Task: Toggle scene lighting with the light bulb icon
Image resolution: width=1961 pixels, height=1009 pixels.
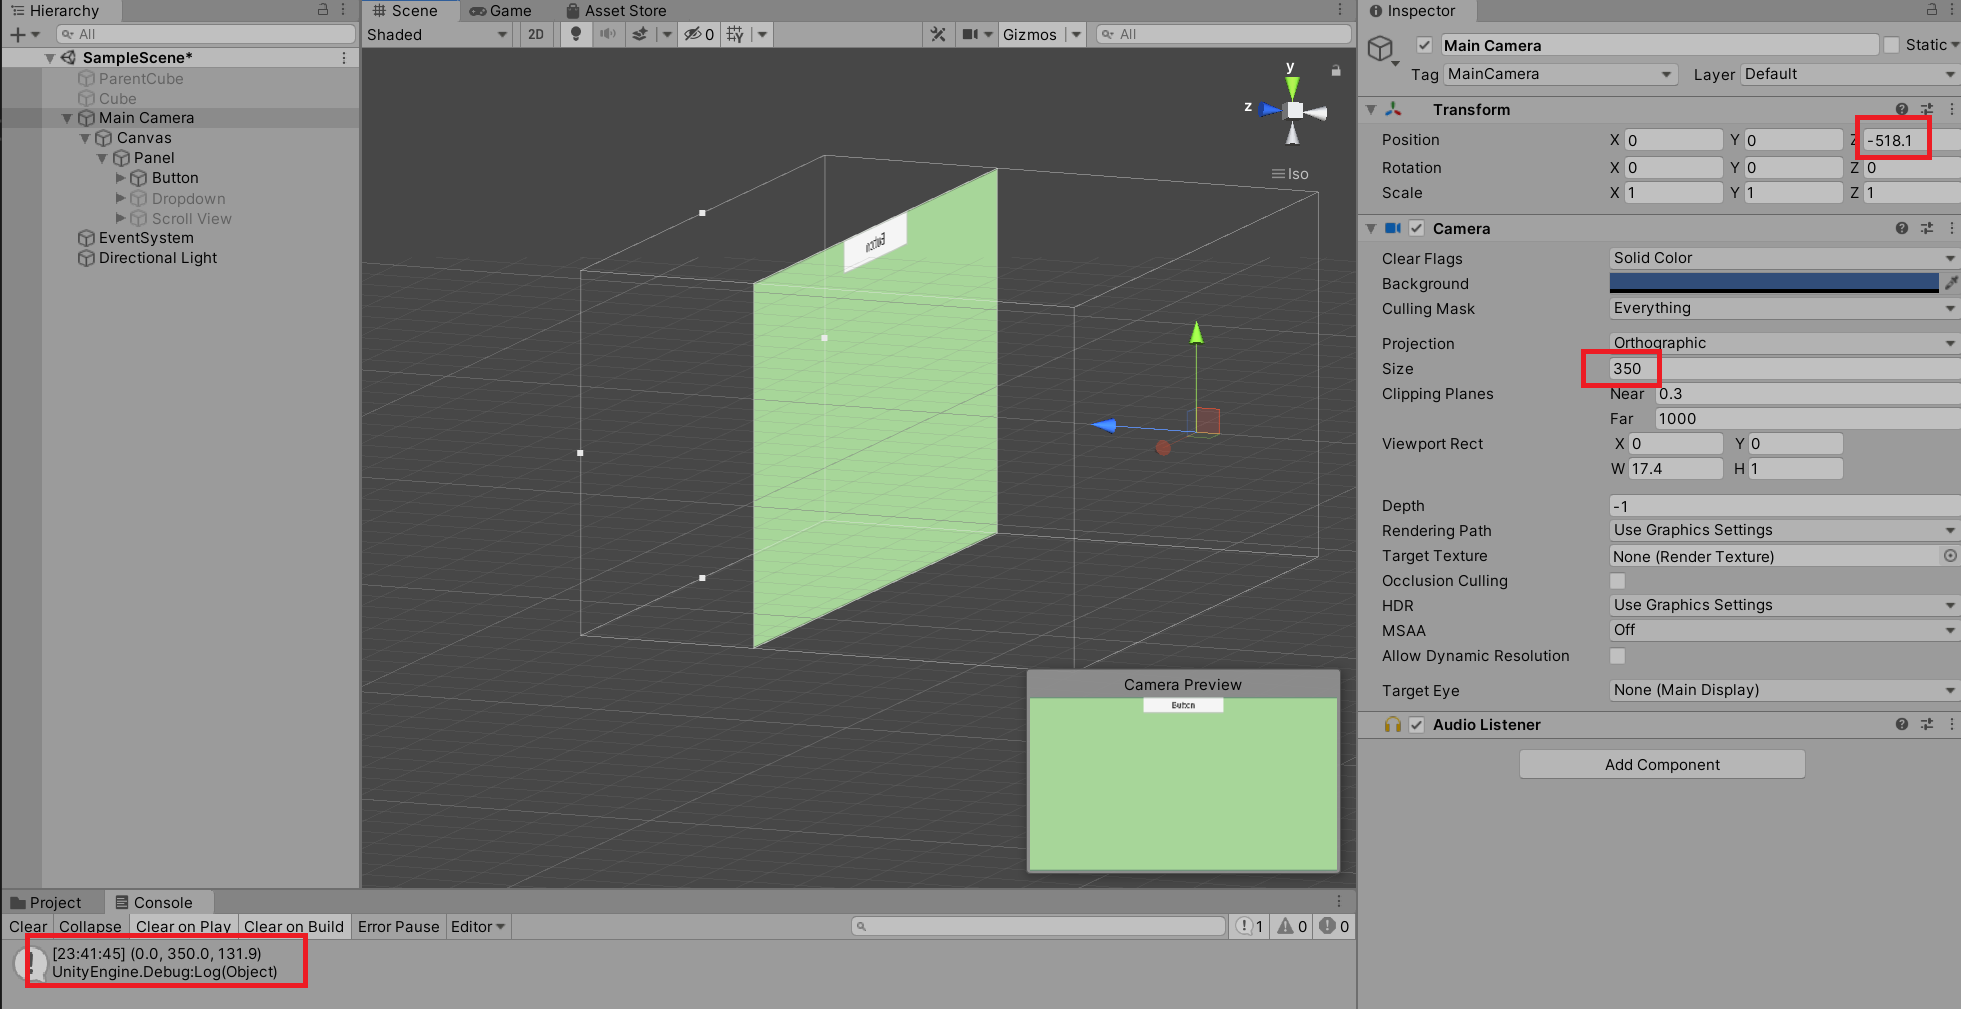Action: (x=576, y=34)
